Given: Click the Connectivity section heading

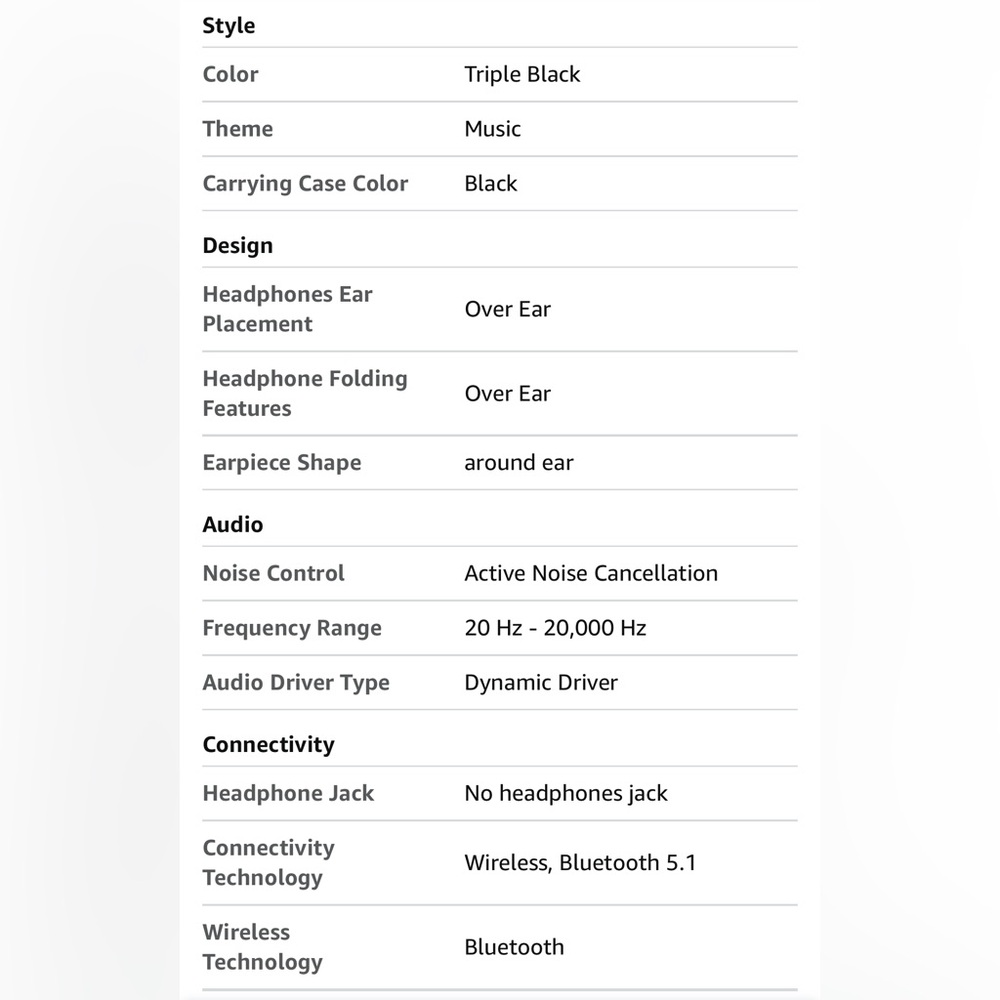Looking at the screenshot, I should (268, 744).
